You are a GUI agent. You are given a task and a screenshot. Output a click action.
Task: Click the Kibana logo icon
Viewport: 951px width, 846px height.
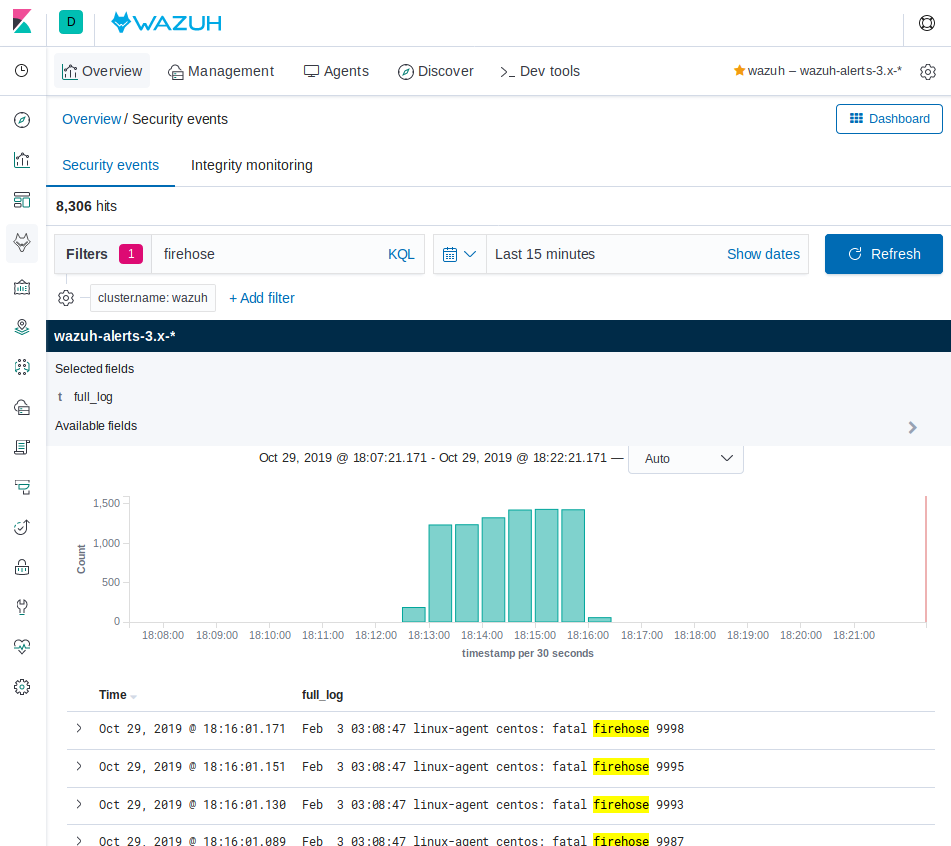point(22,22)
